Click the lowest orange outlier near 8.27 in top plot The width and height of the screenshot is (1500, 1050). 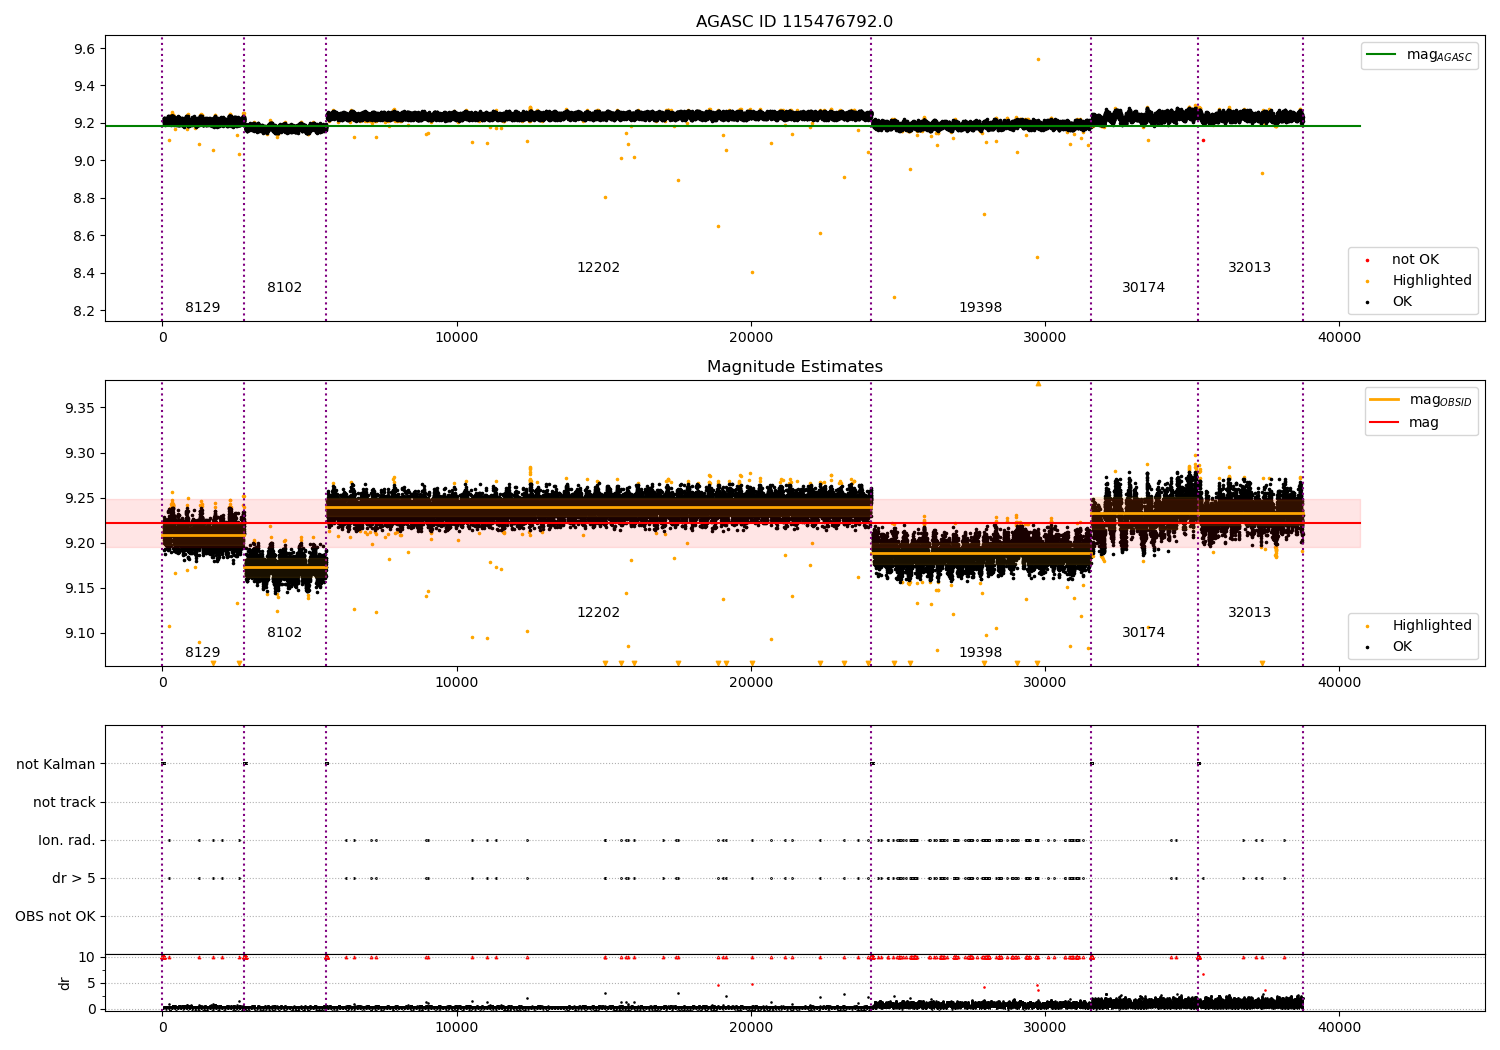click(x=894, y=297)
